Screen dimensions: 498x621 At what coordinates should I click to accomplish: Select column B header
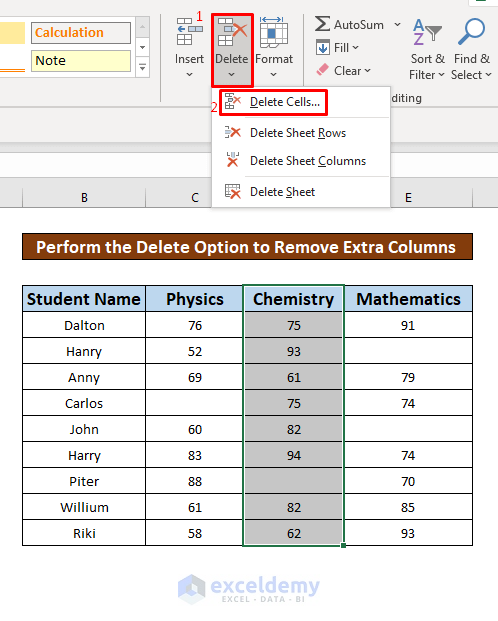click(84, 197)
